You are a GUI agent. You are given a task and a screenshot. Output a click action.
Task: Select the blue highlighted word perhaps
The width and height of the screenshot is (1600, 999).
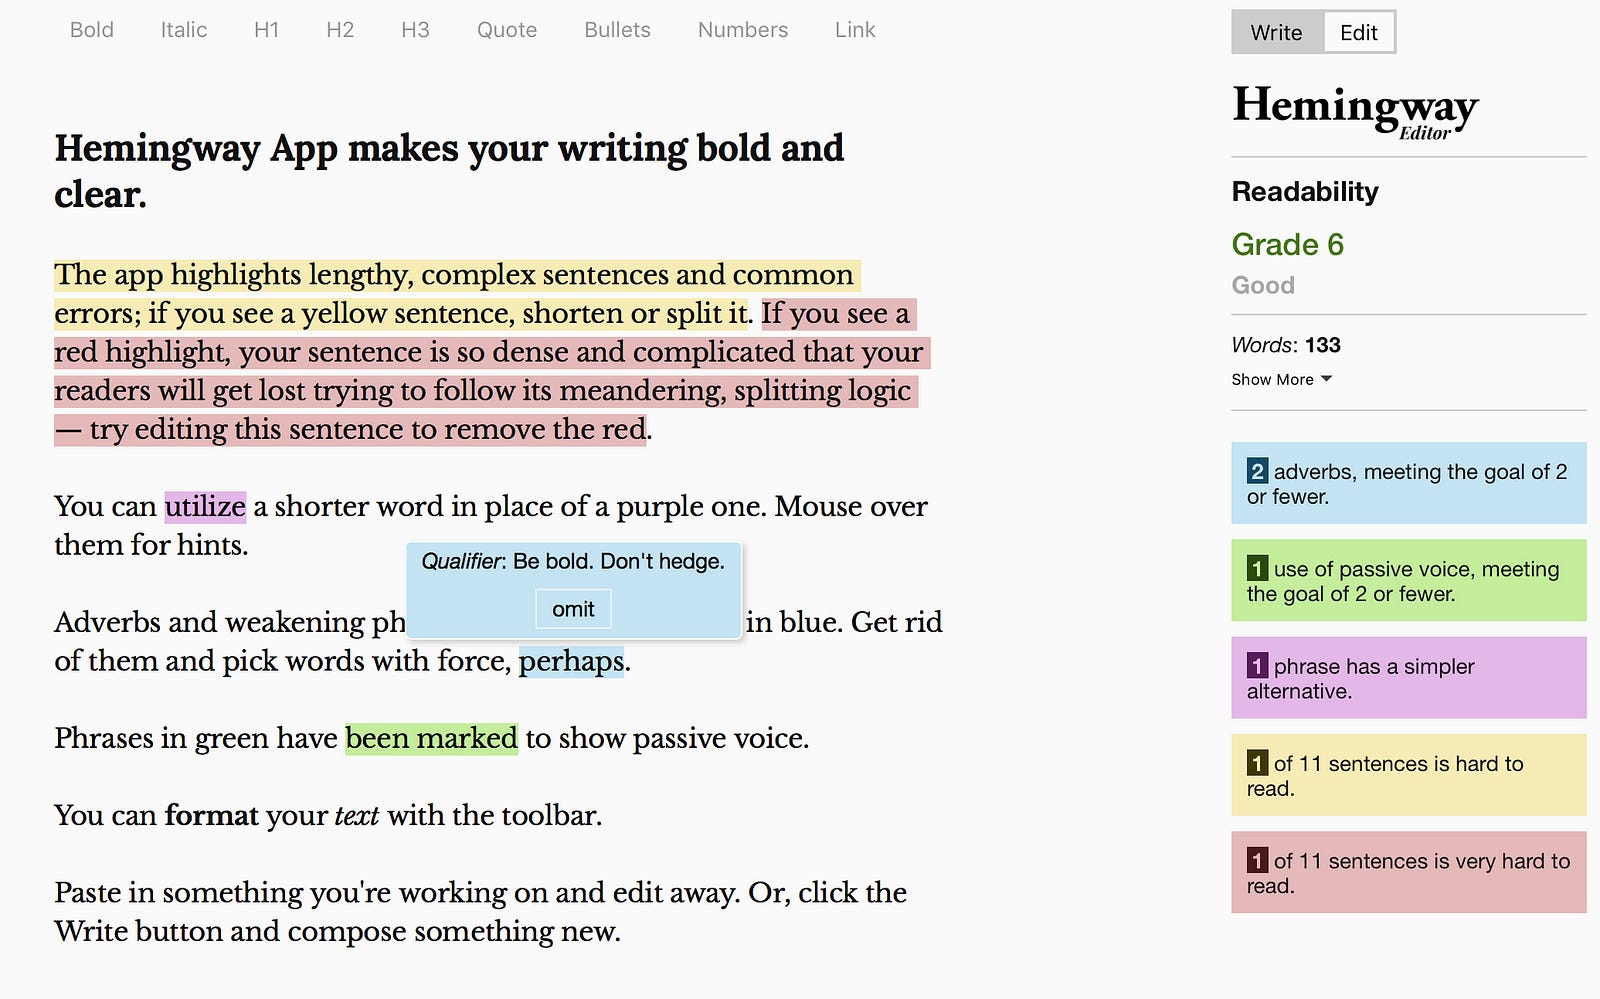pyautogui.click(x=571, y=661)
